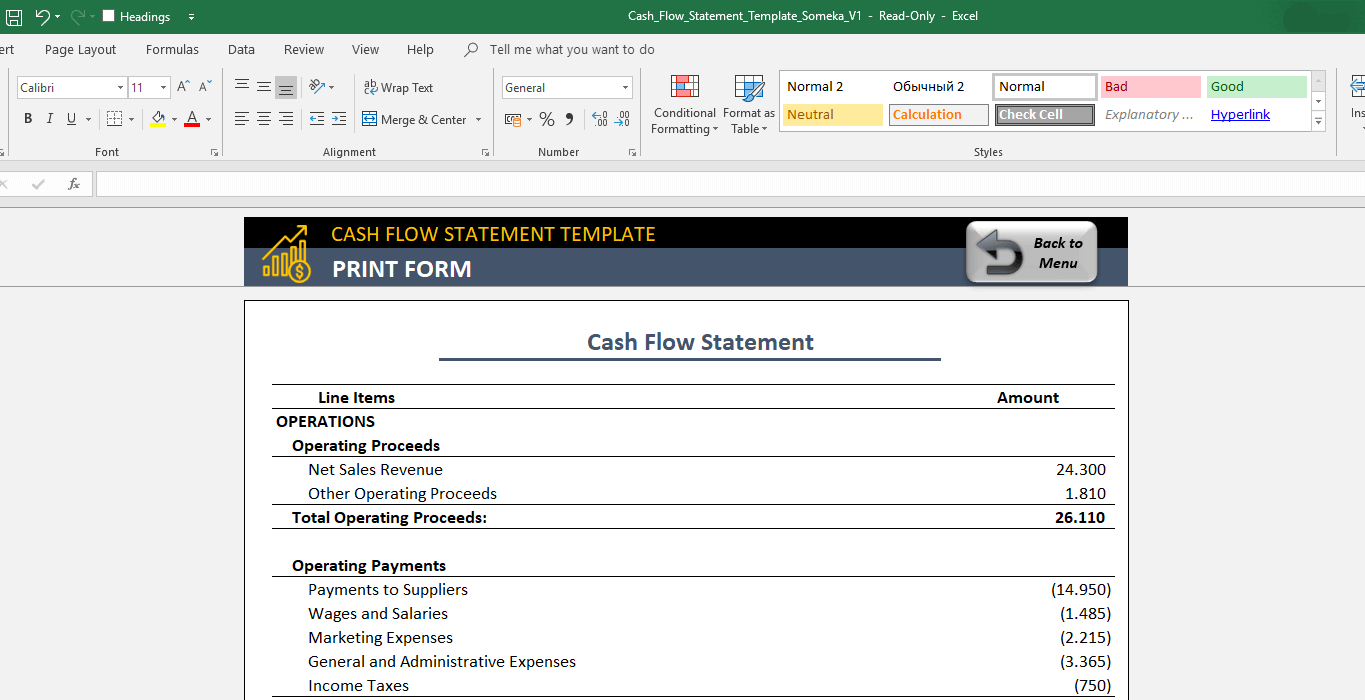Click the Borders icon
Screen dimensions: 1365x700
[x=114, y=119]
